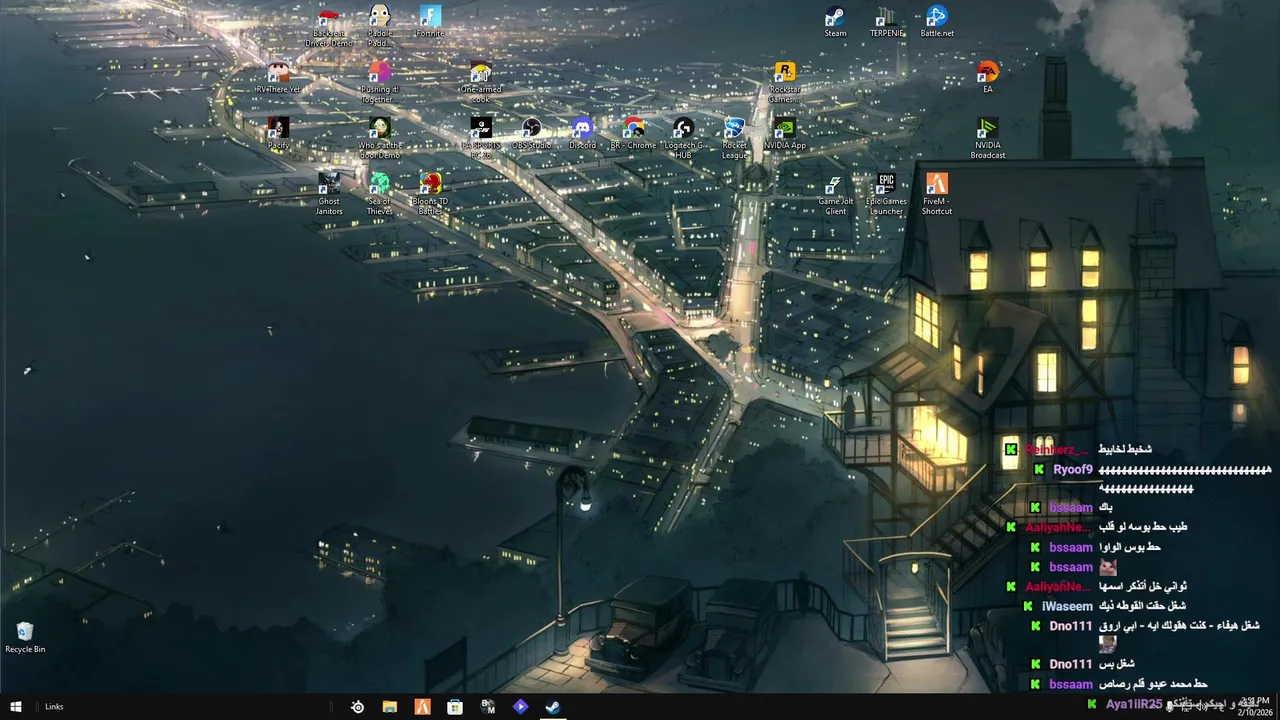
Task: Open the orange FiveM taskbar icon
Action: (423, 706)
